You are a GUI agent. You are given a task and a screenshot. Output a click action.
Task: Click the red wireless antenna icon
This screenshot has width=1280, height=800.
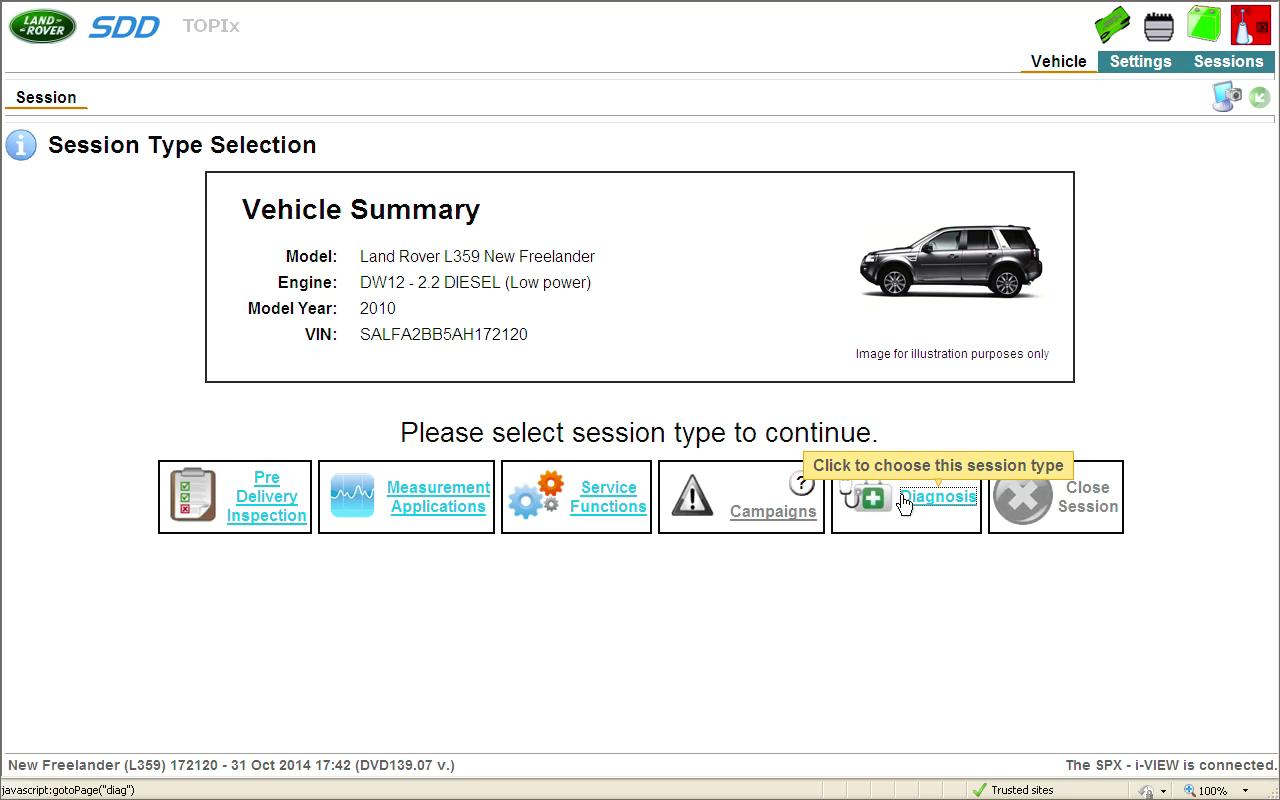coord(1250,25)
